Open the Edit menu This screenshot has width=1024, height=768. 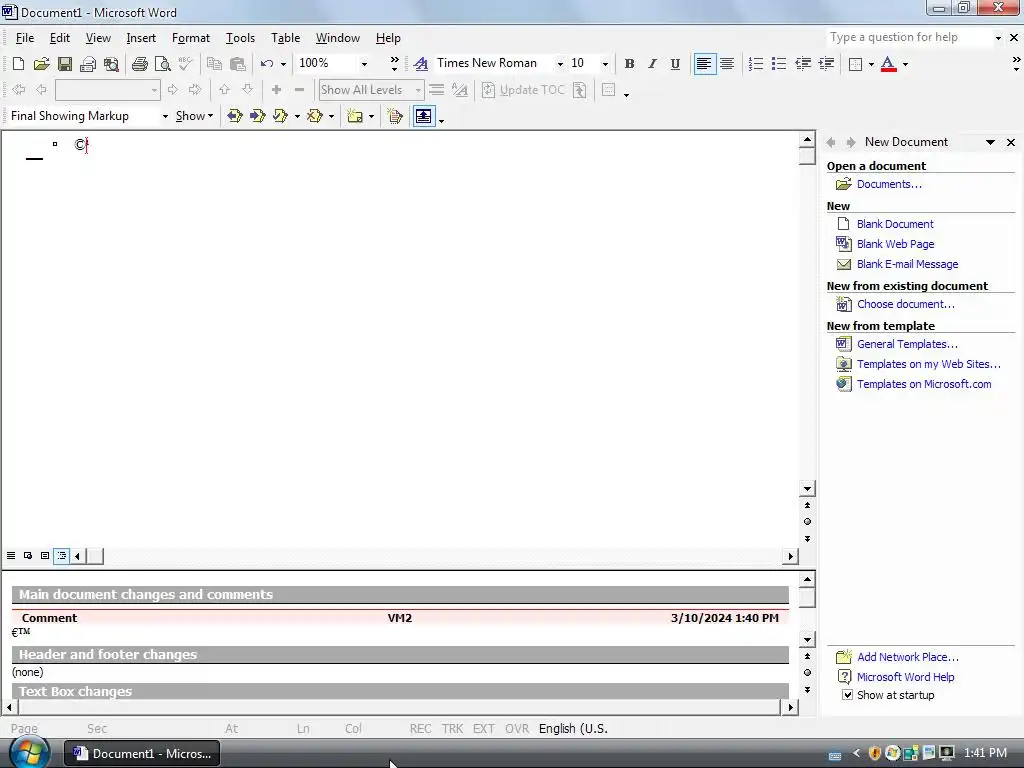pos(59,38)
